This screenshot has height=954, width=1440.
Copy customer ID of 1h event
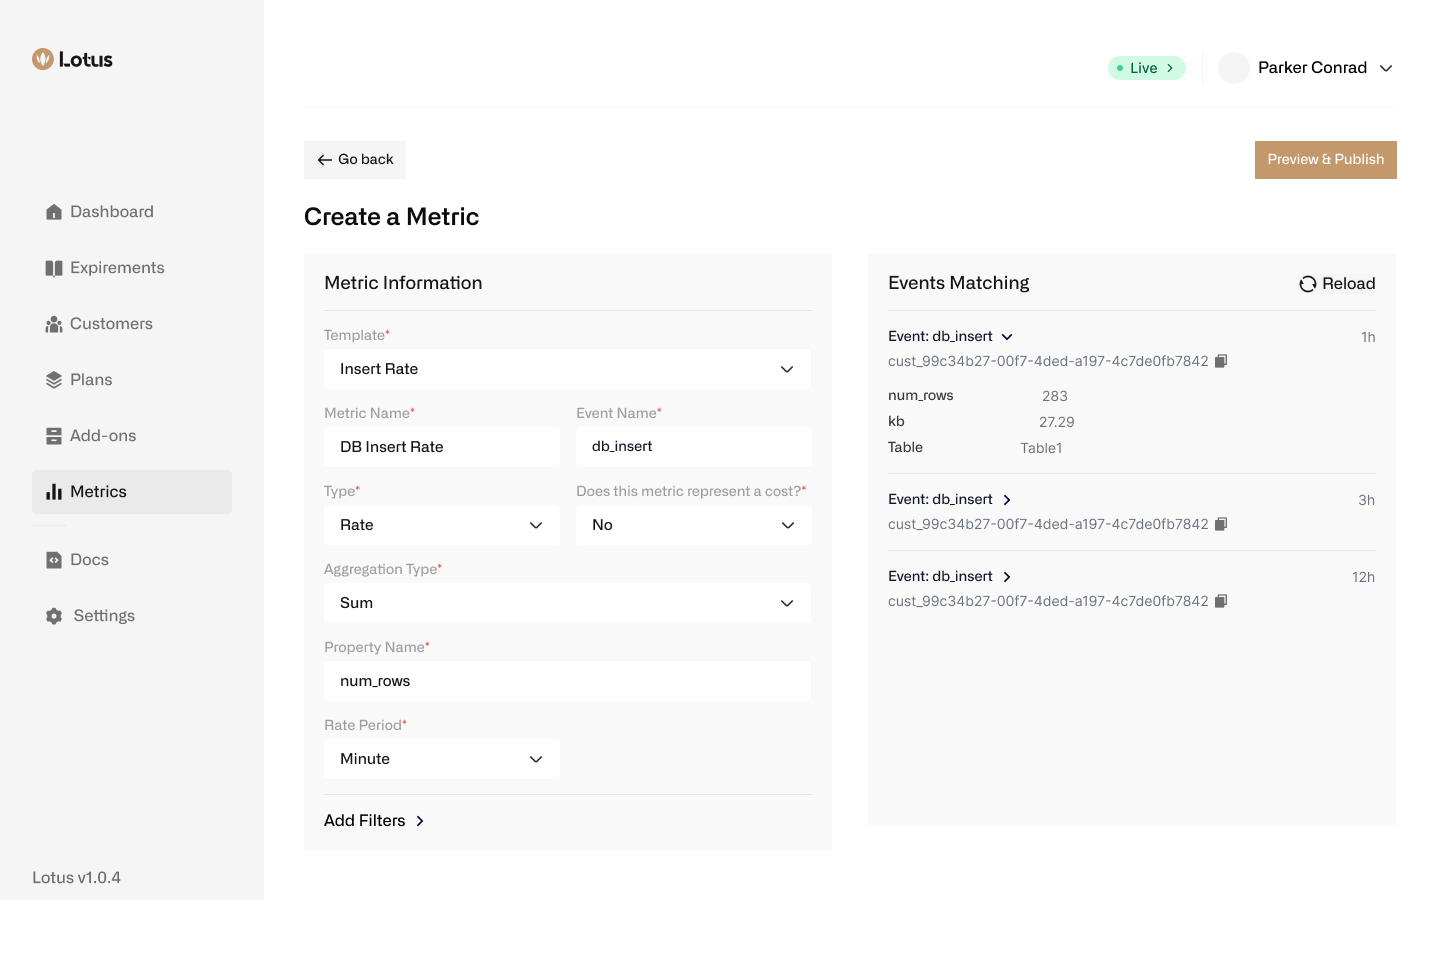[1221, 361]
